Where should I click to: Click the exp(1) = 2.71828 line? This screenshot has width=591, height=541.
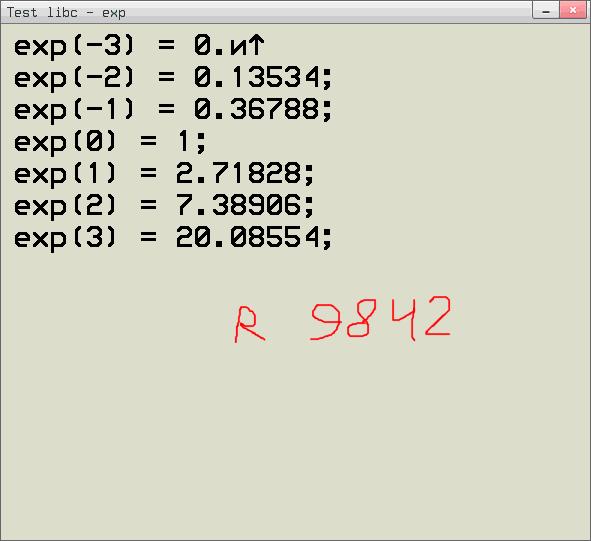coord(164,174)
